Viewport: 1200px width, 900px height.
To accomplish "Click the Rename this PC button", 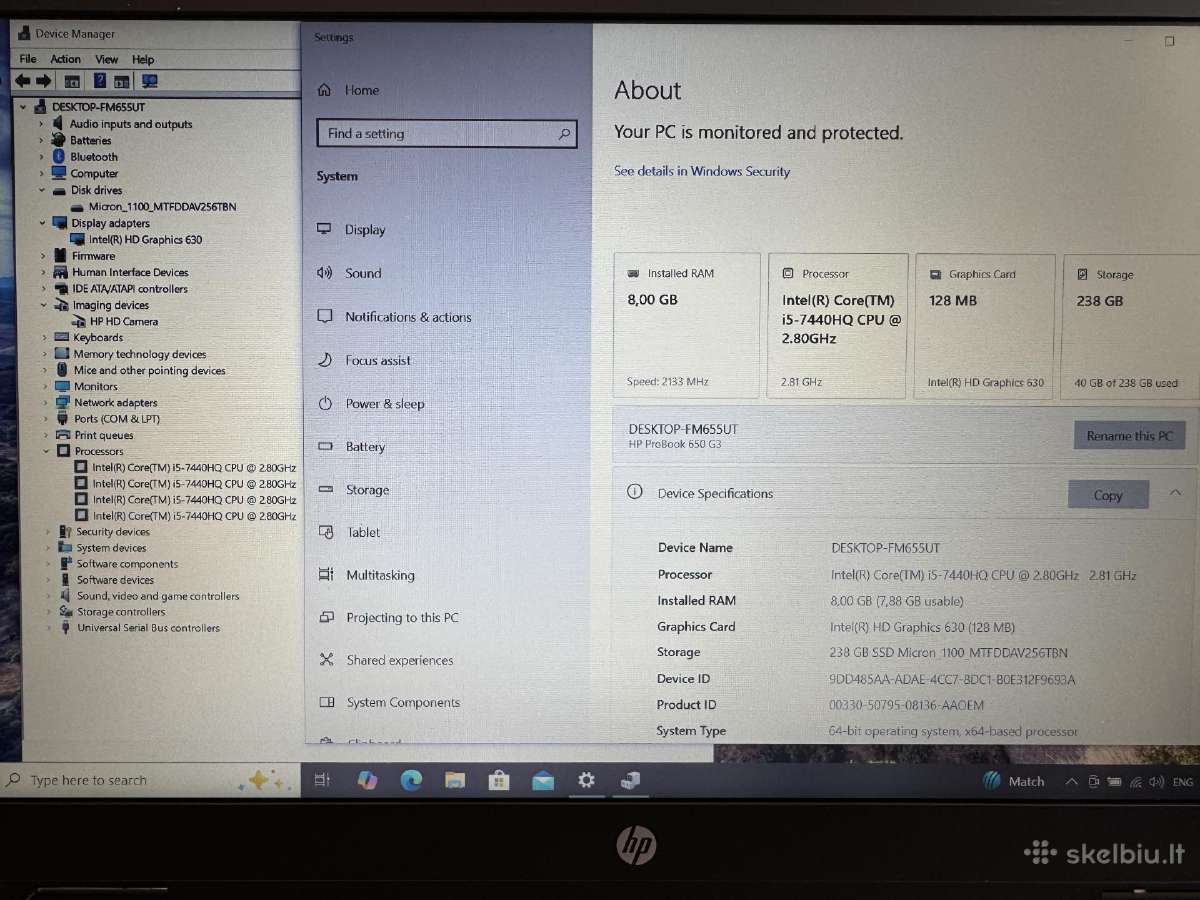I will pyautogui.click(x=1129, y=436).
